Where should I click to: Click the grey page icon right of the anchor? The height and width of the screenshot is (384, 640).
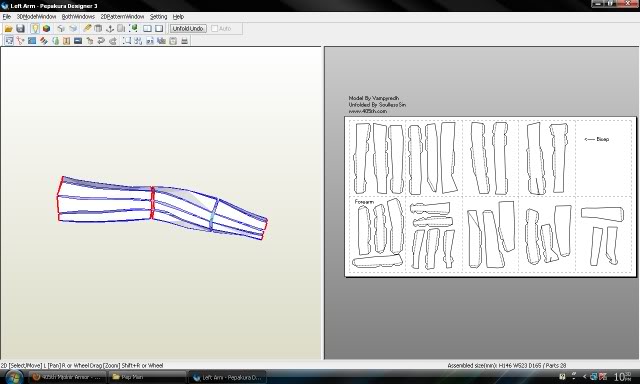[x=121, y=29]
